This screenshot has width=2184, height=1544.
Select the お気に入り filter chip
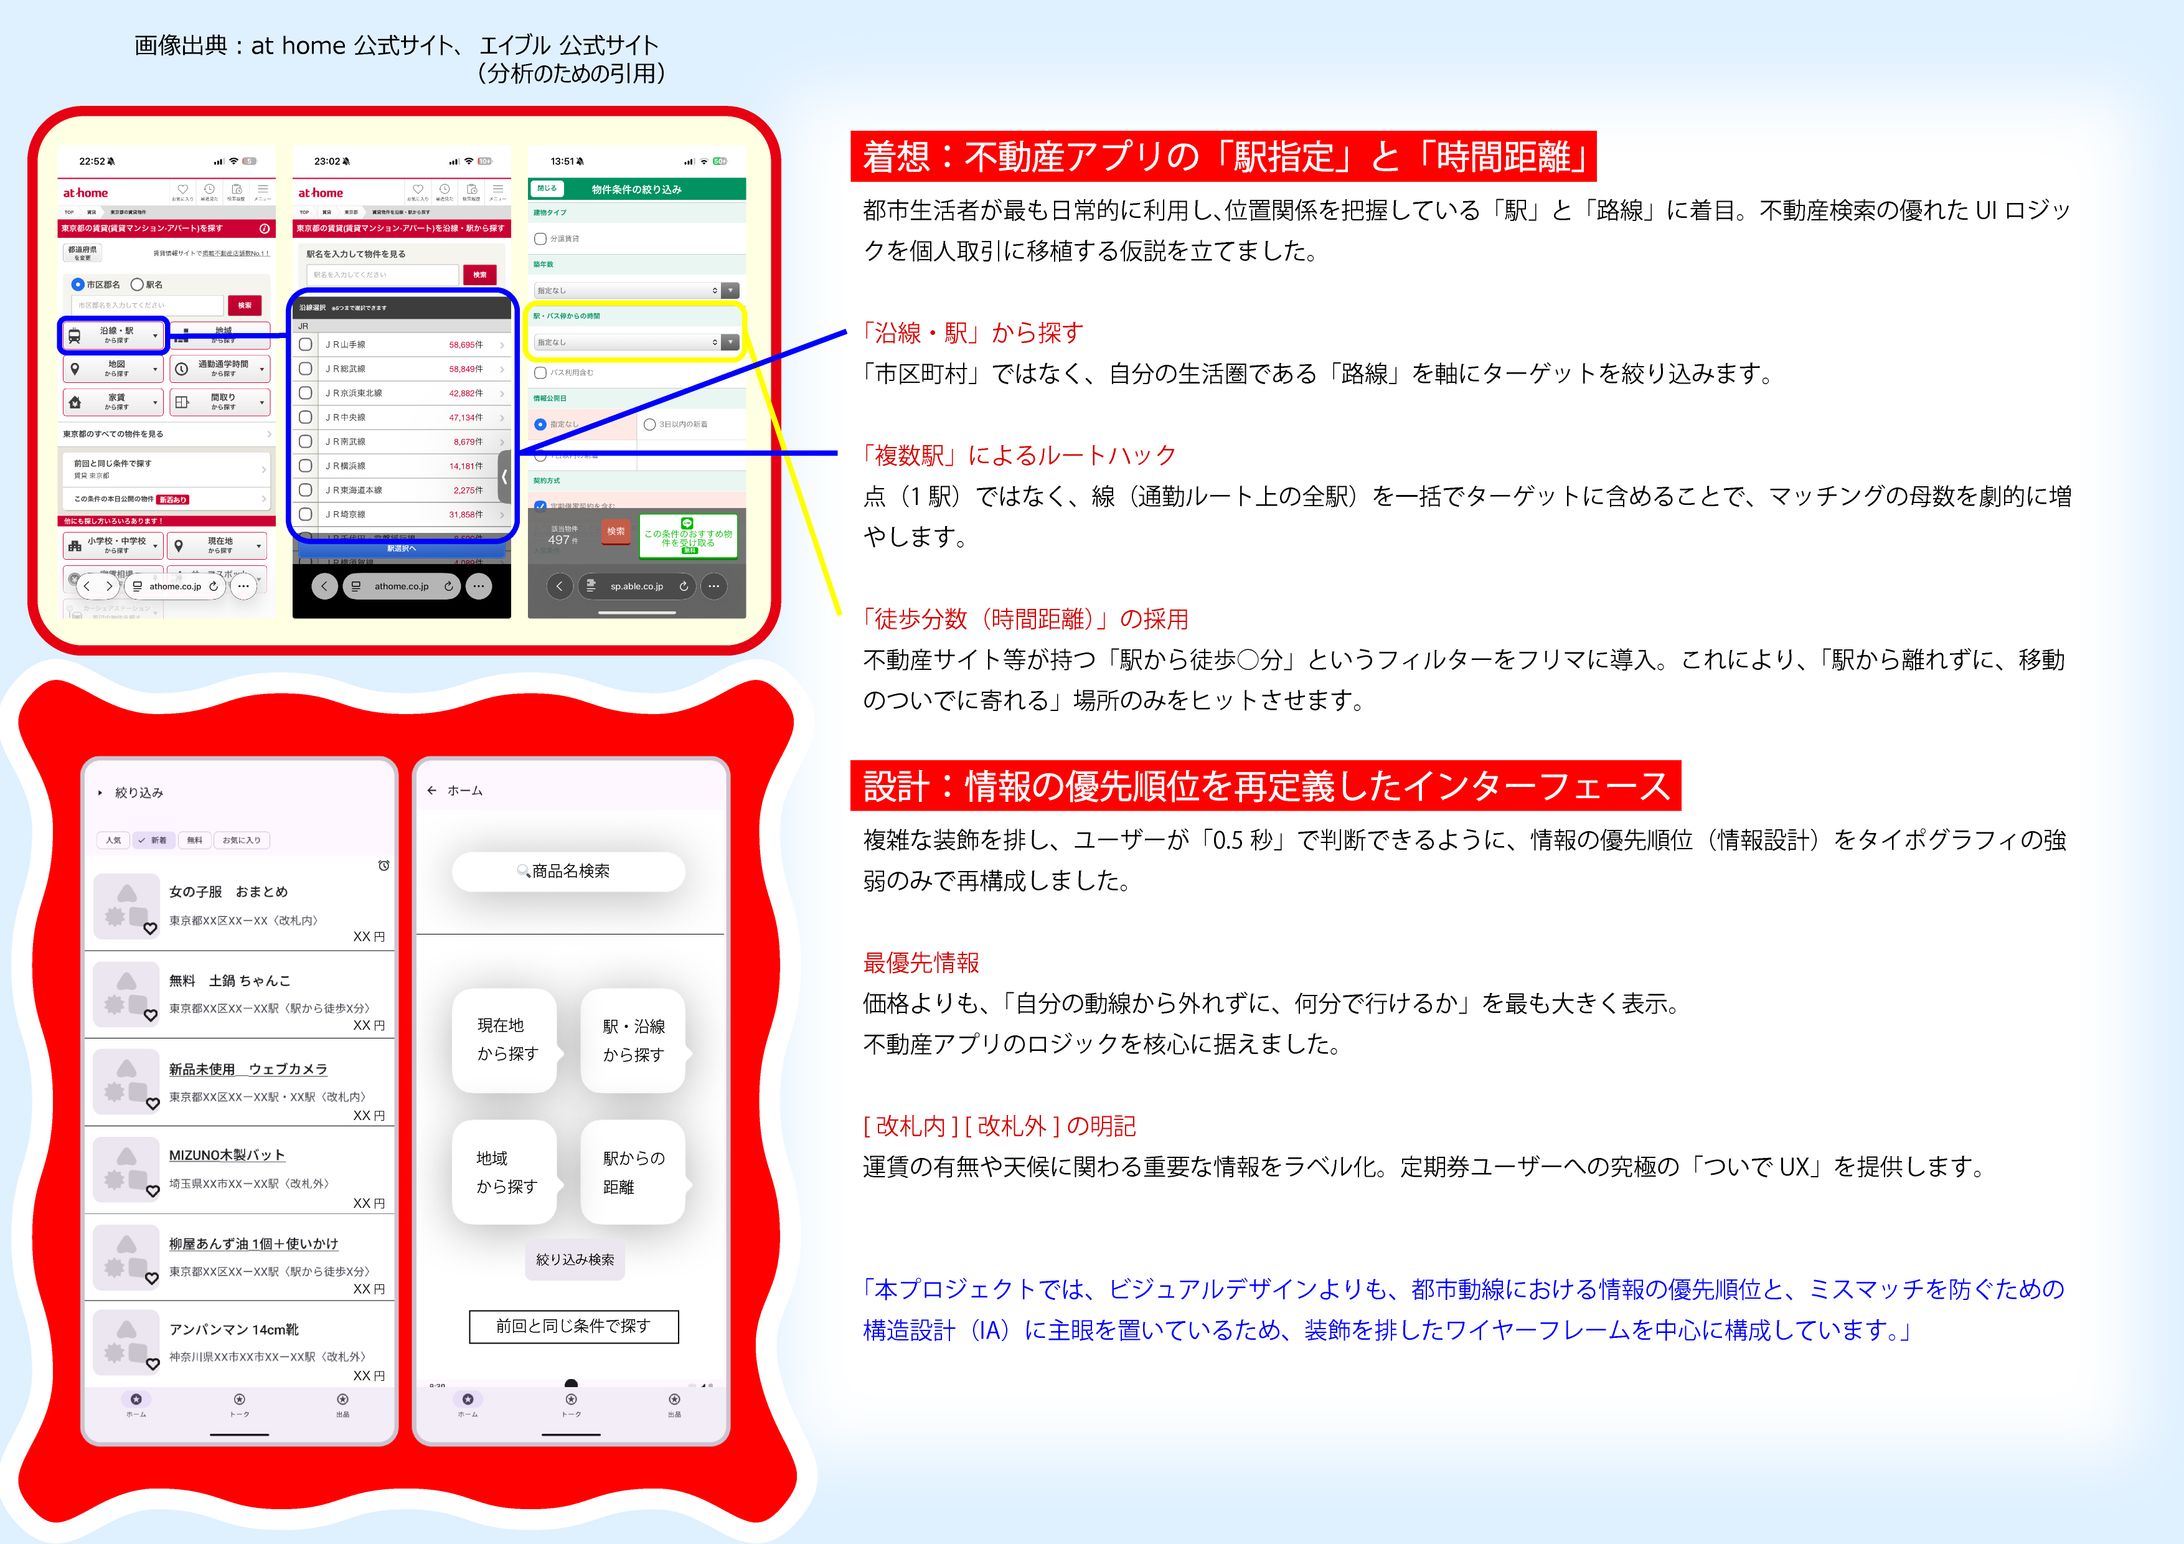click(x=242, y=841)
